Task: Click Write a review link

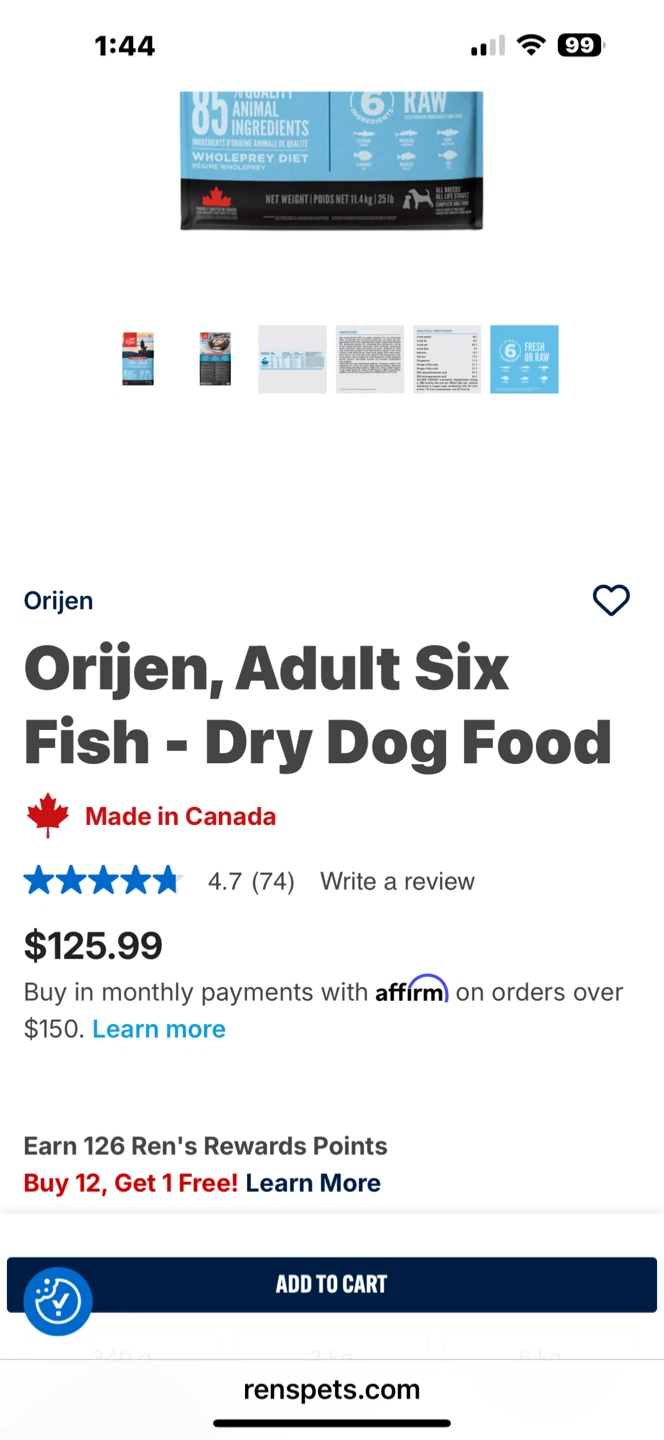Action: pyautogui.click(x=397, y=881)
